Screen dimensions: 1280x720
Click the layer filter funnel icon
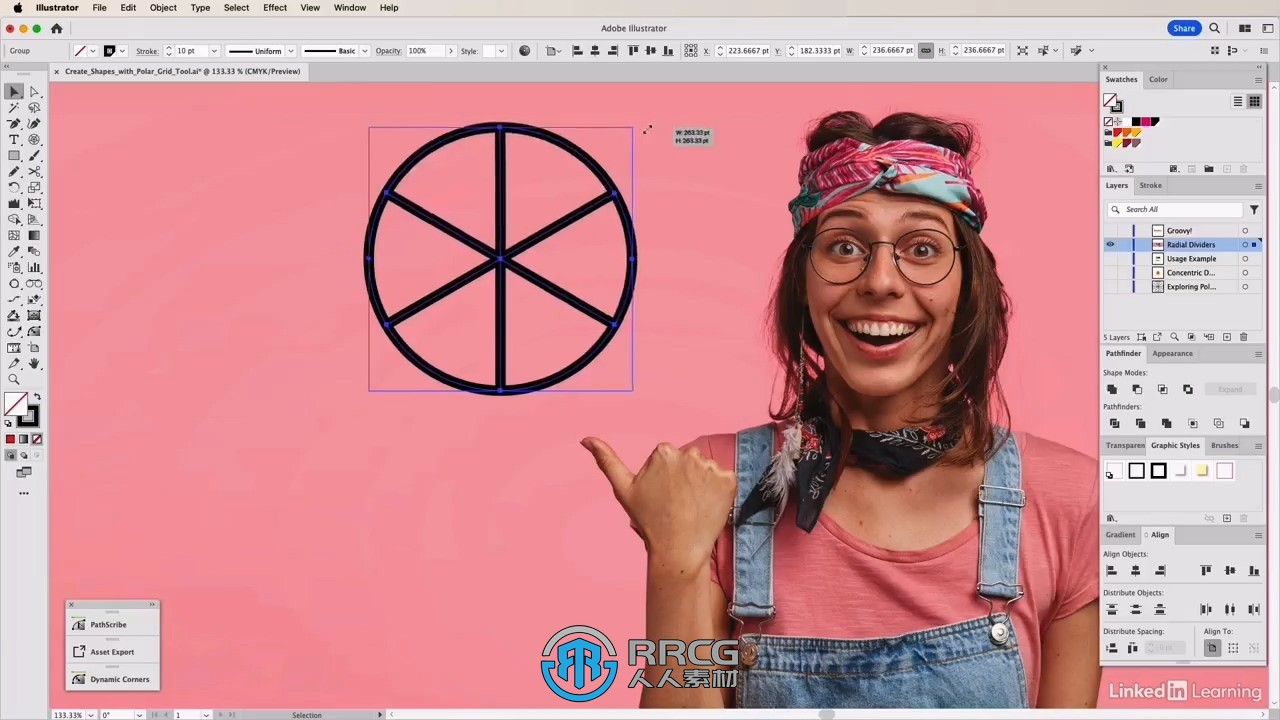pos(1254,209)
